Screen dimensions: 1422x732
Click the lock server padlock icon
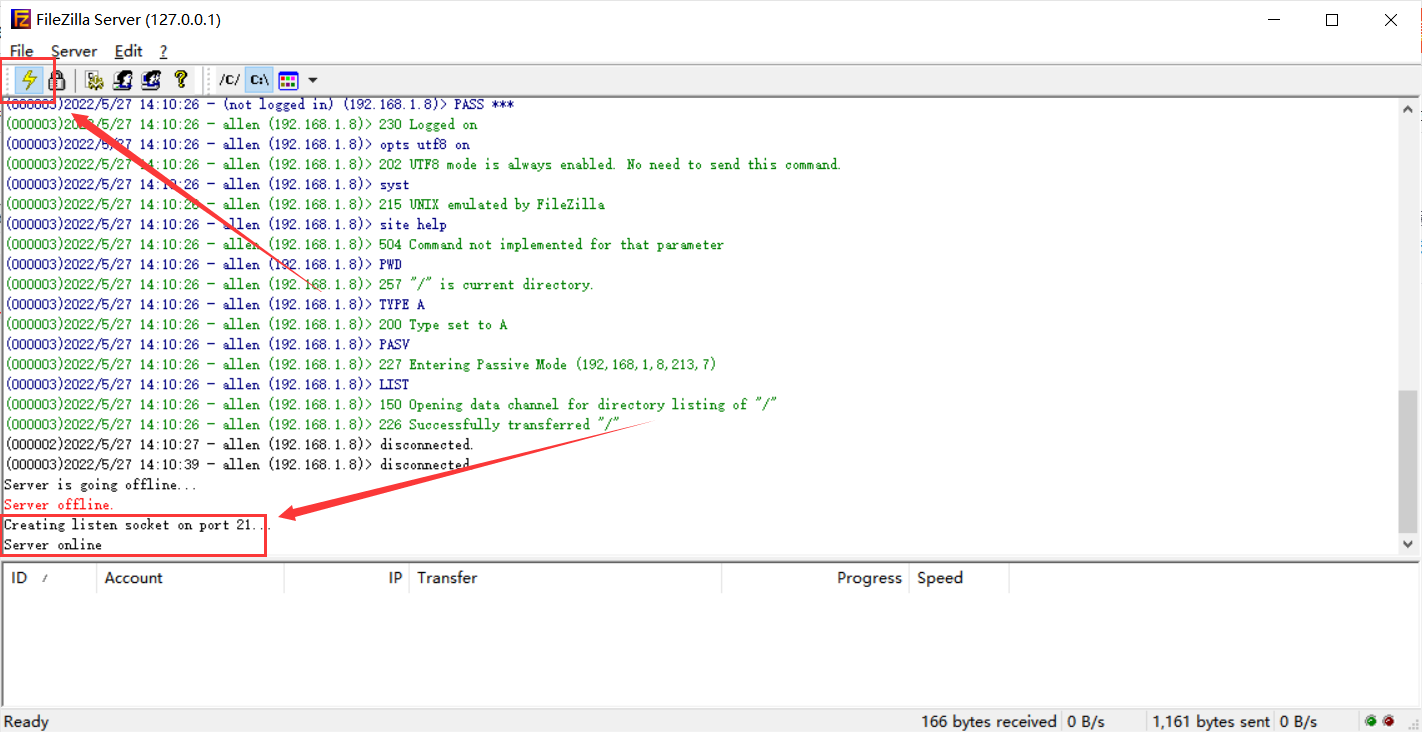coord(57,80)
